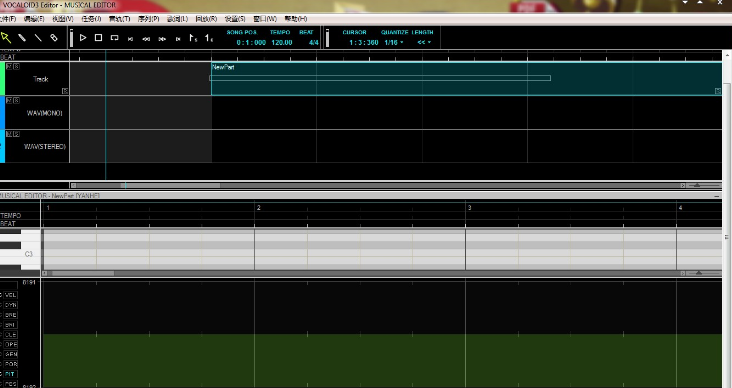Select the BRI control parameter
The height and width of the screenshot is (388, 732).
10,325
